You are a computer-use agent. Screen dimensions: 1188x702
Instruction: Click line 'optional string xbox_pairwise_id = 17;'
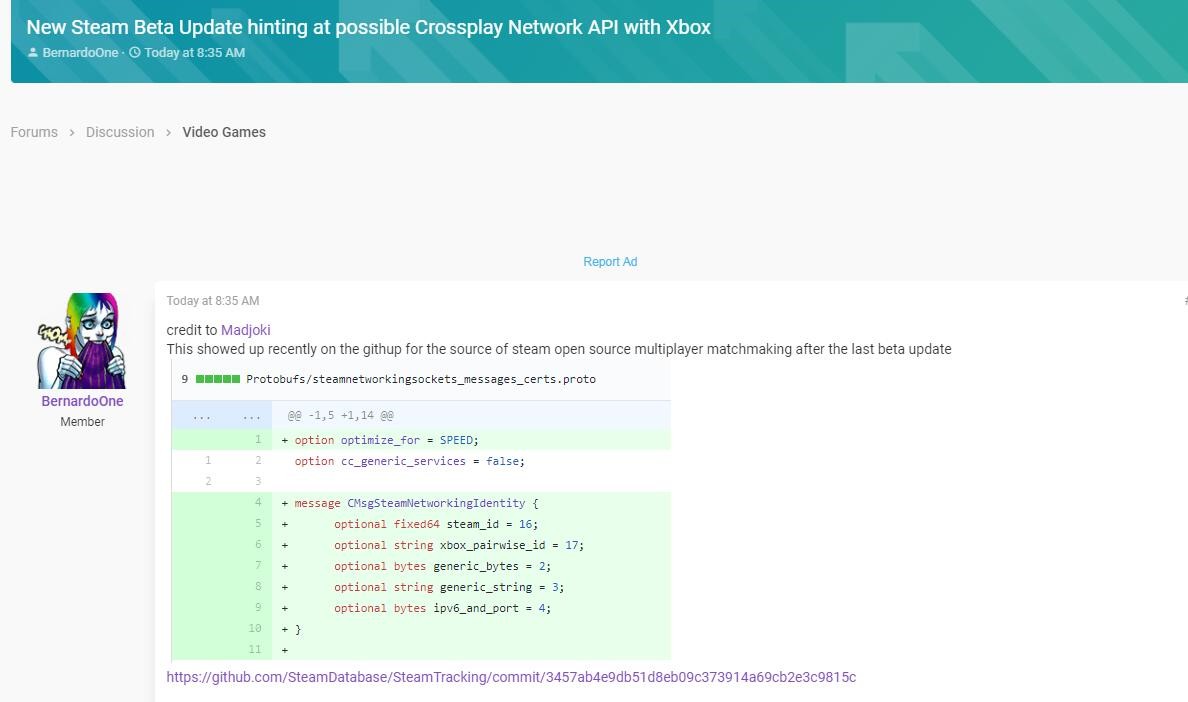[x=459, y=545]
